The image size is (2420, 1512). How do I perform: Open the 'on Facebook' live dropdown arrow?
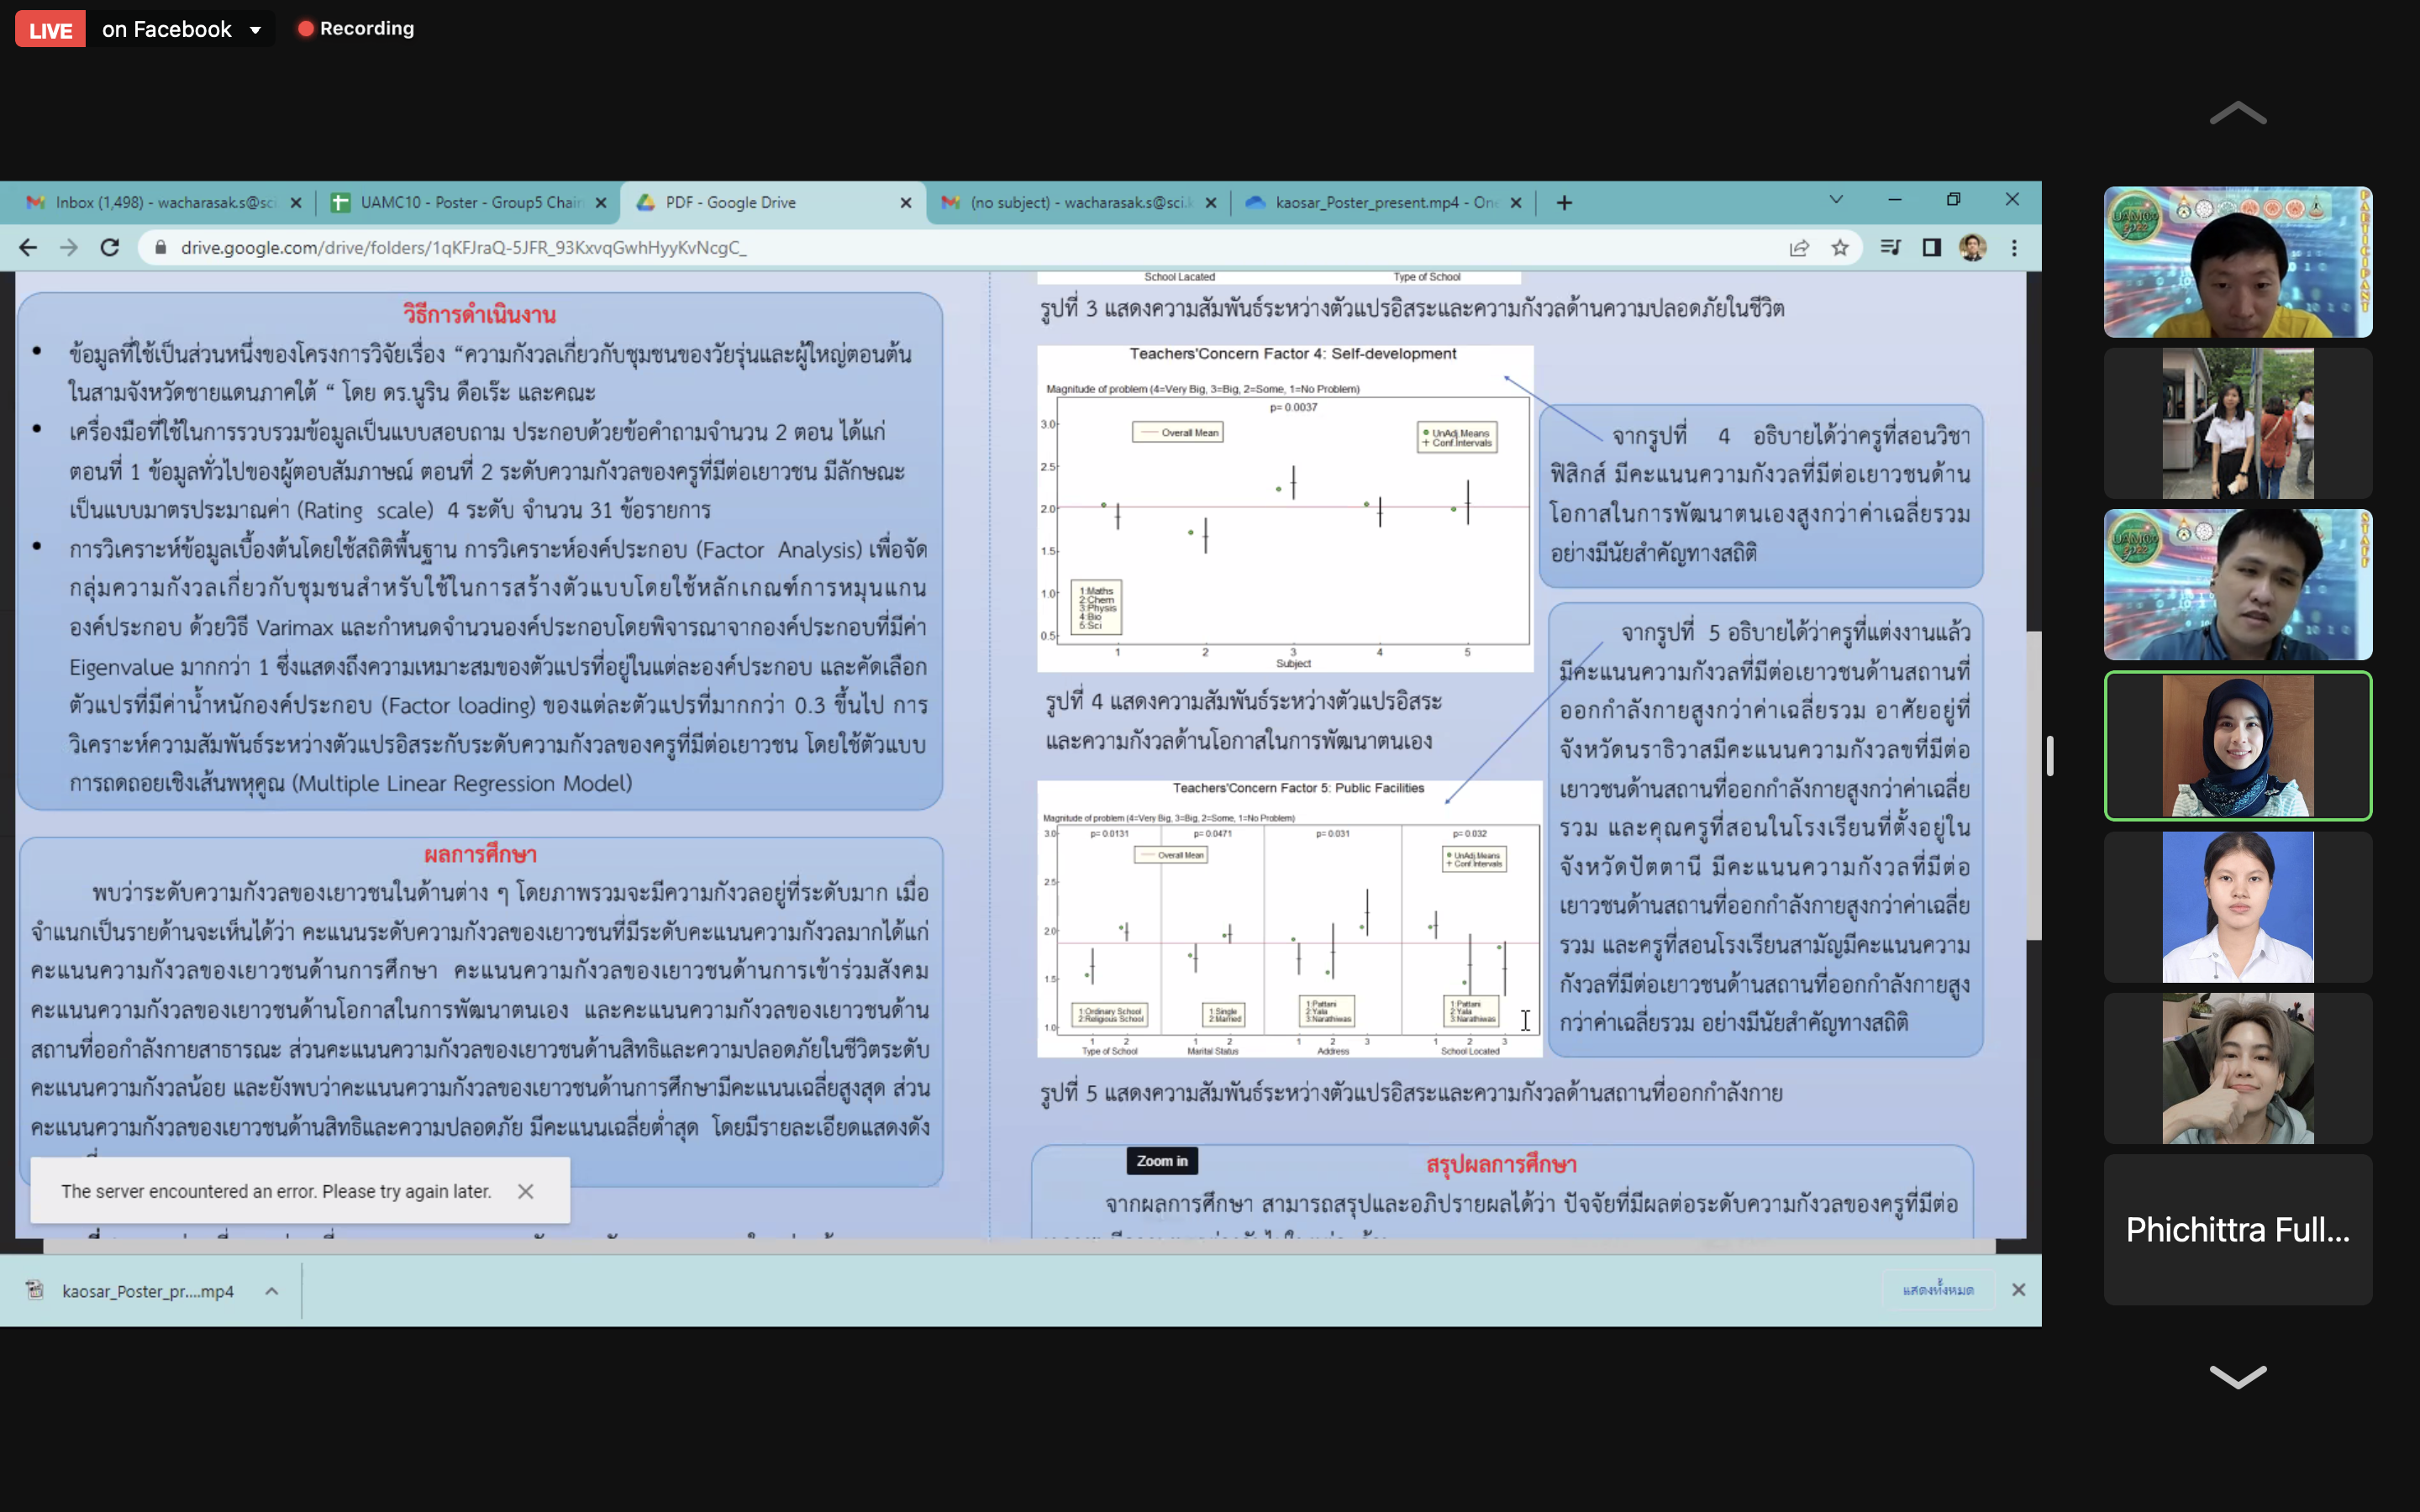click(256, 30)
